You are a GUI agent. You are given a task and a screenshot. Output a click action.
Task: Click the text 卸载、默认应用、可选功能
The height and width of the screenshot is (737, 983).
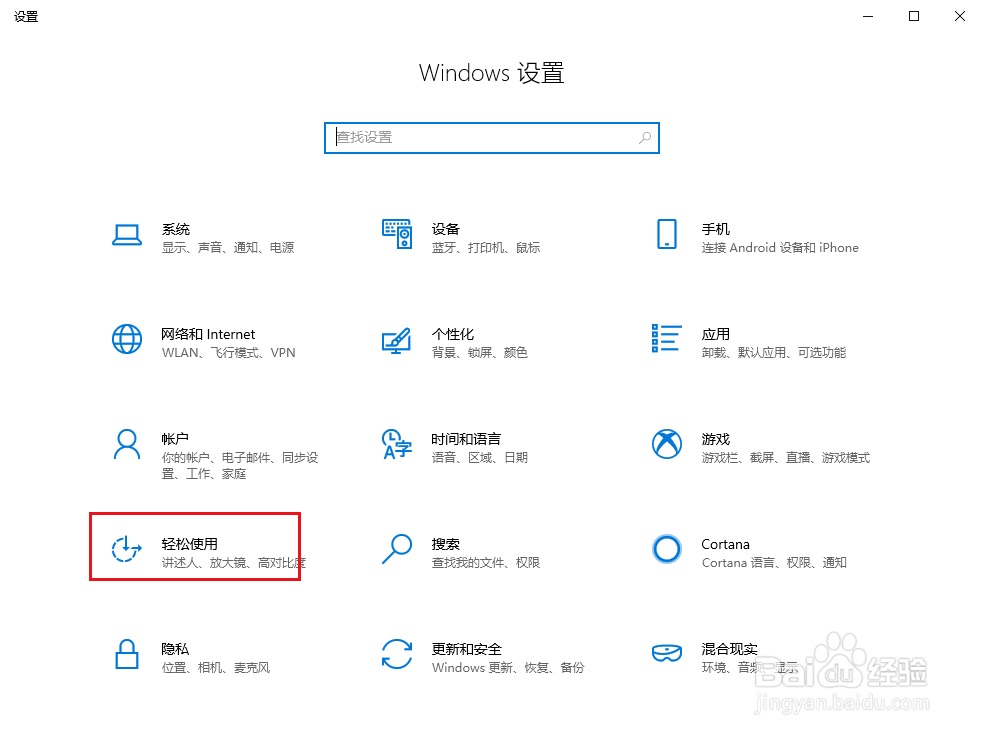[x=774, y=353]
